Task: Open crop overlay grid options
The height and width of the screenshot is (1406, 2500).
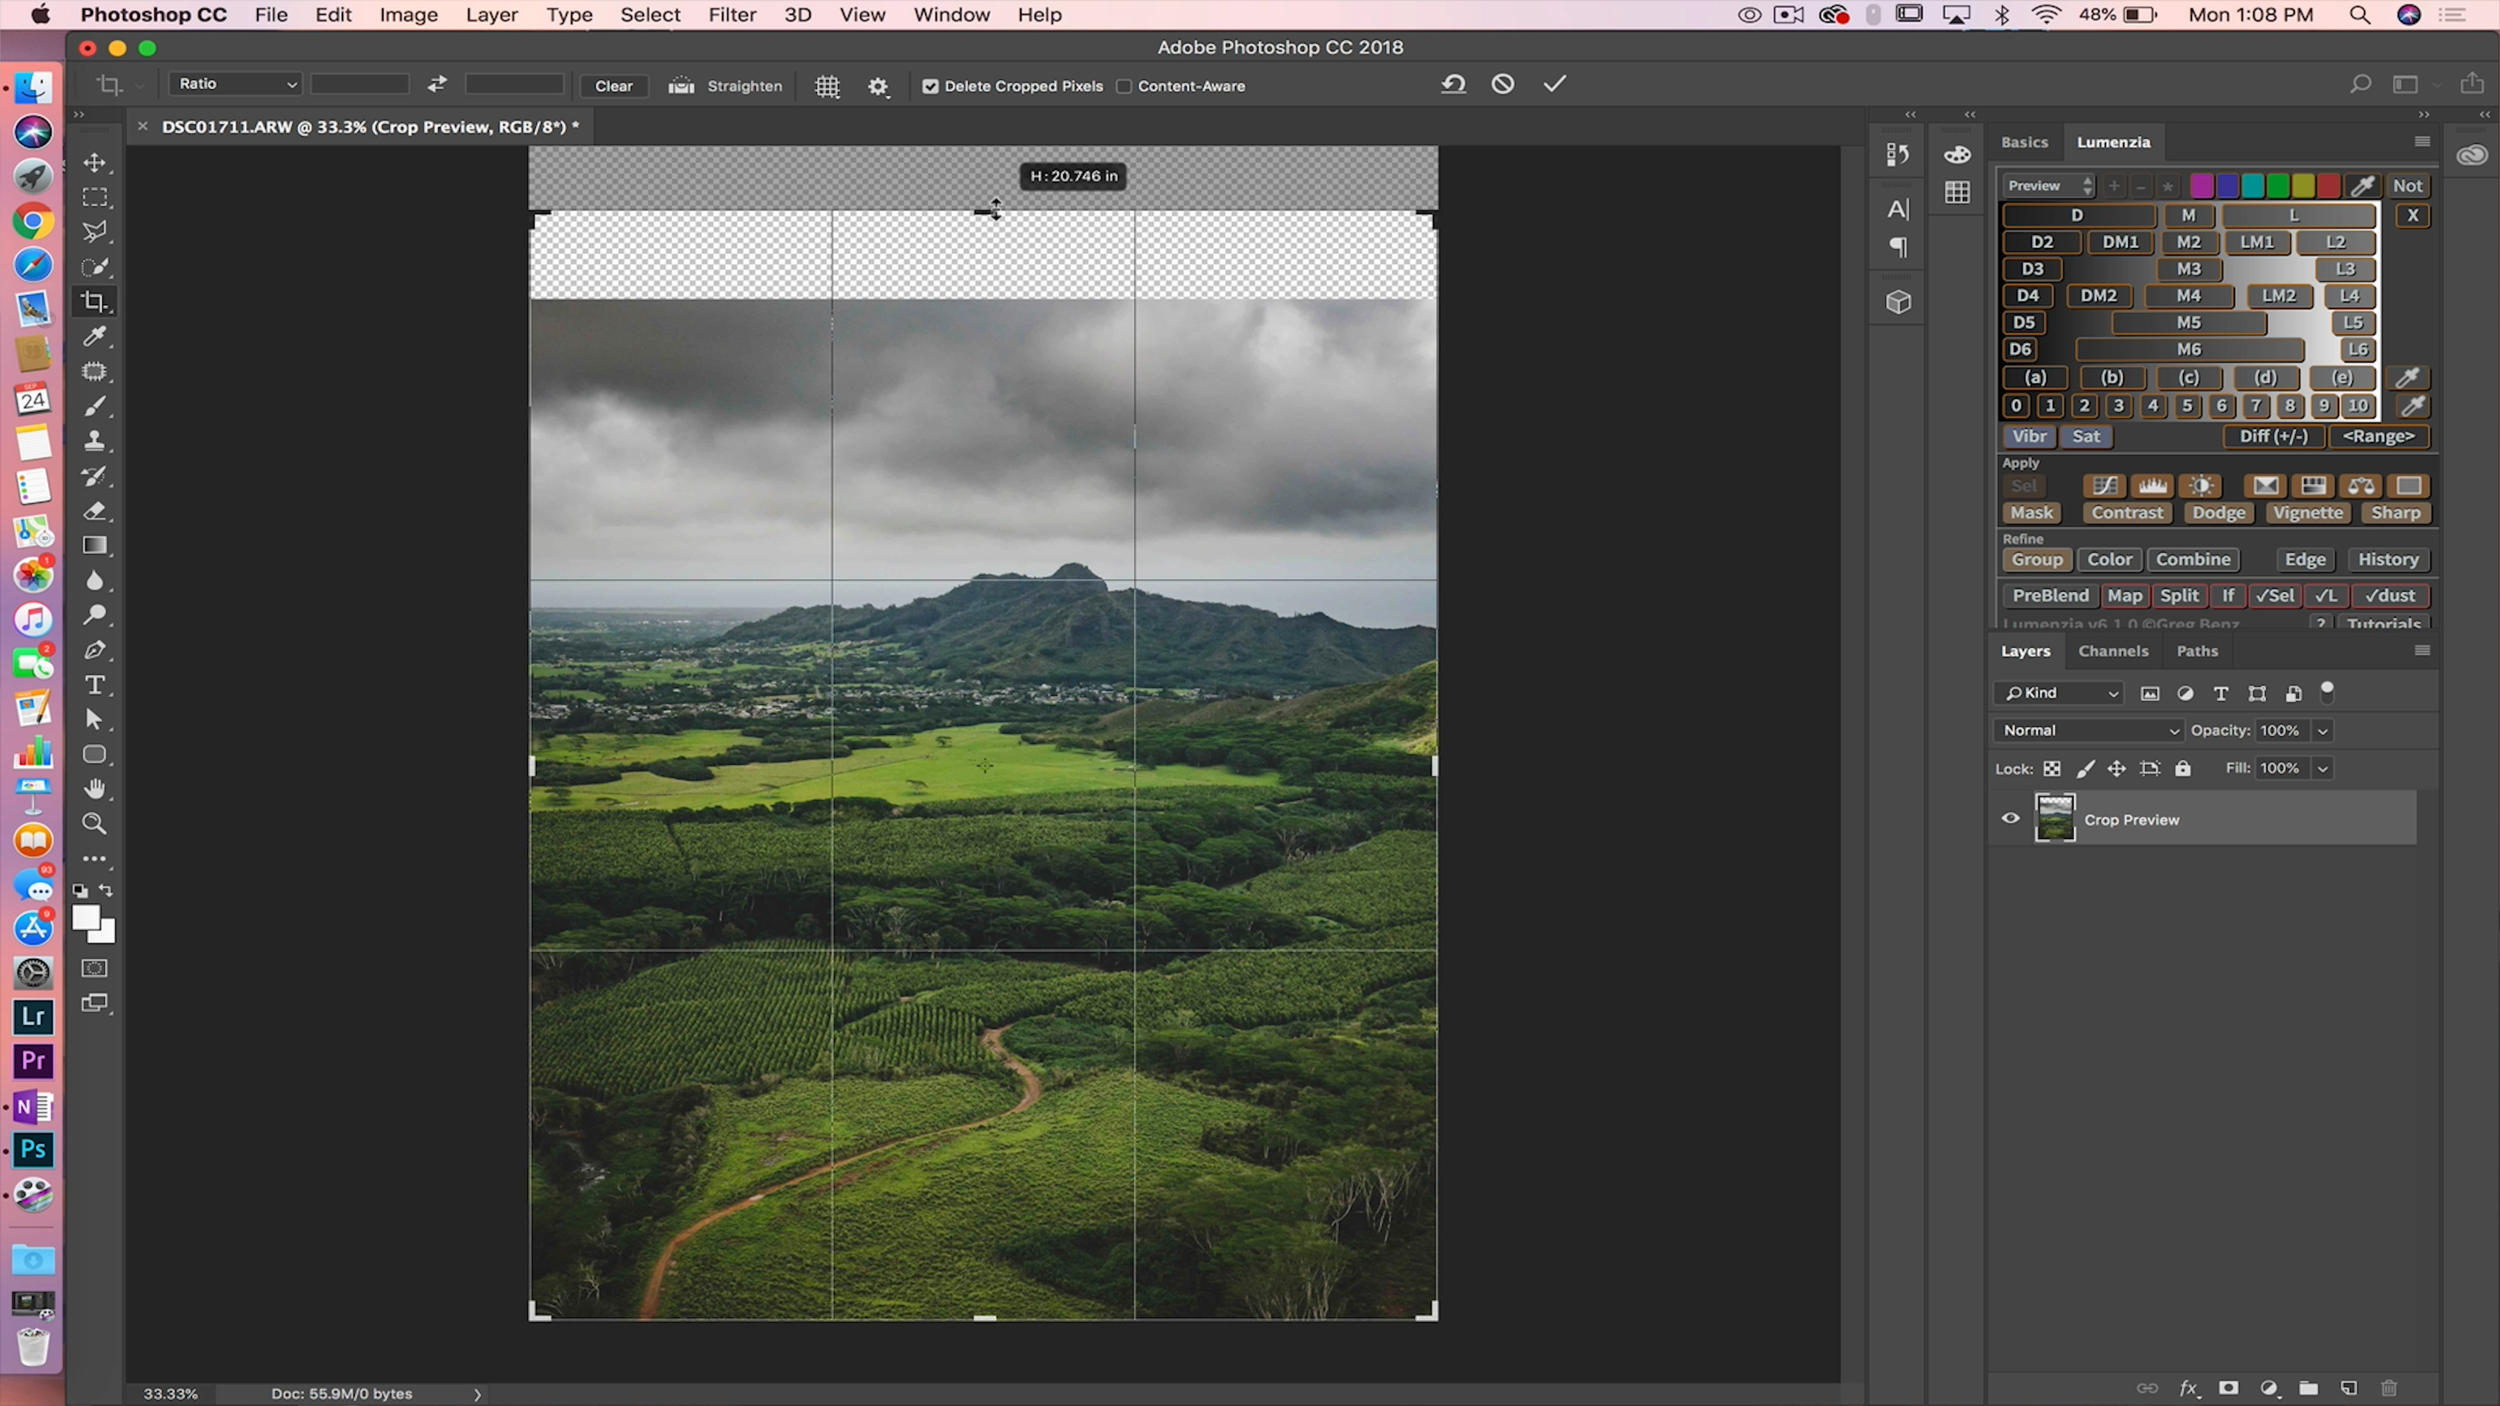Action: 827,86
